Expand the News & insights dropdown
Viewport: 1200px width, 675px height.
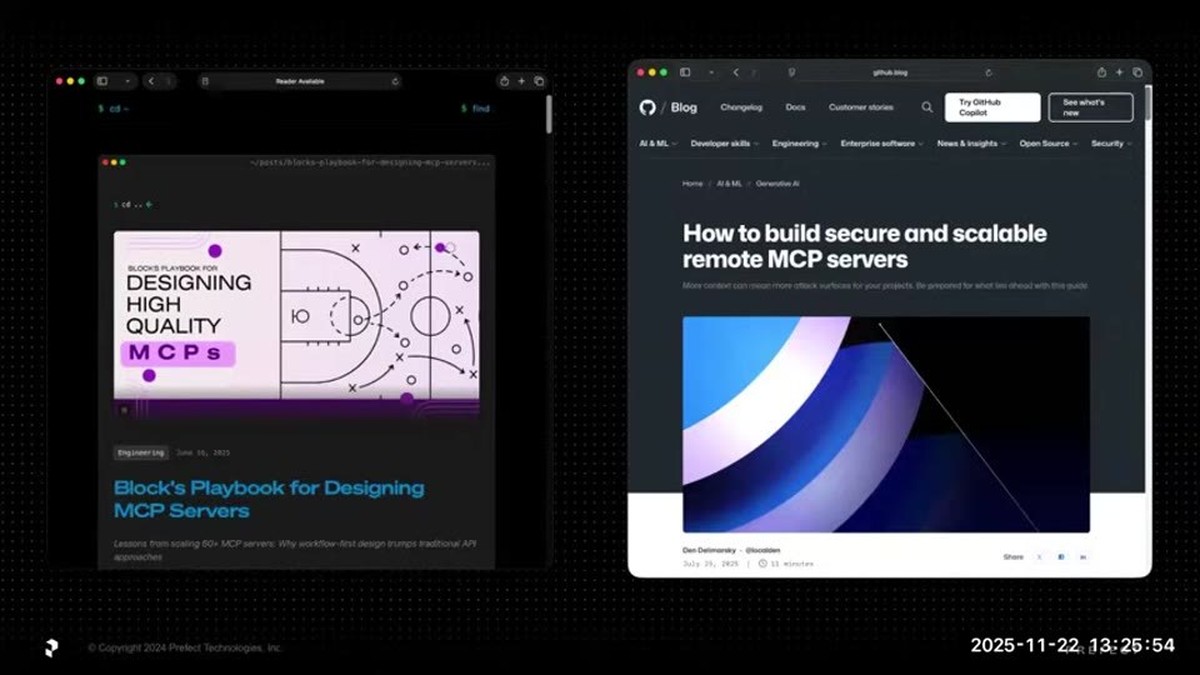pos(972,144)
